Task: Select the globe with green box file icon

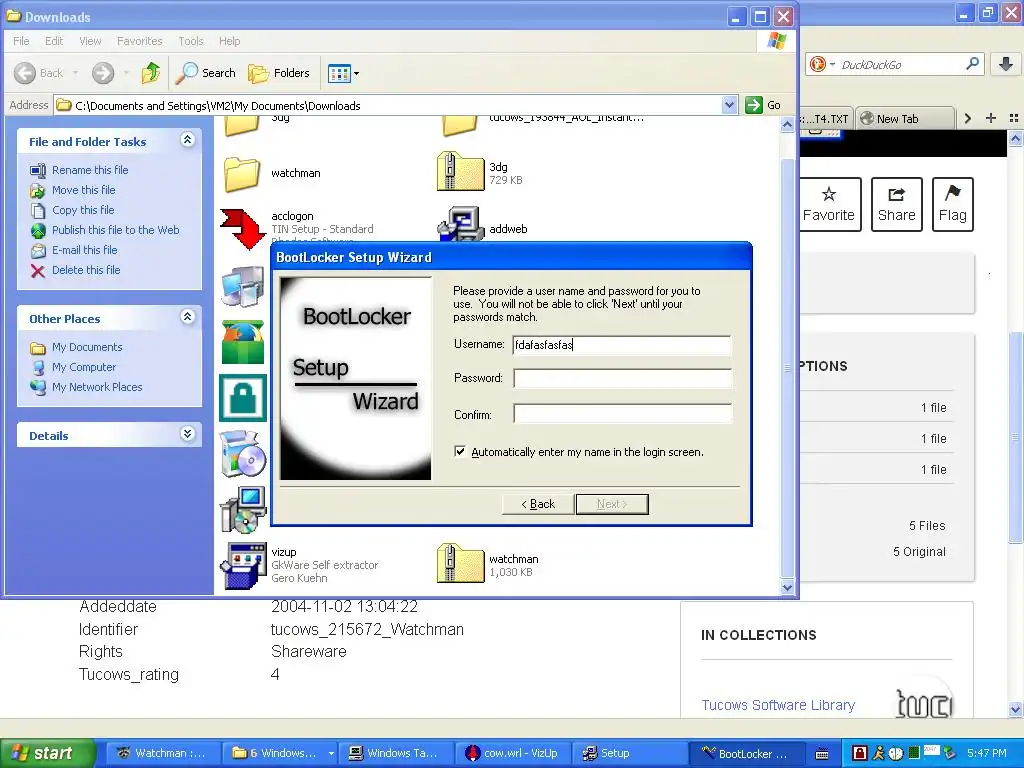Action: (x=242, y=342)
